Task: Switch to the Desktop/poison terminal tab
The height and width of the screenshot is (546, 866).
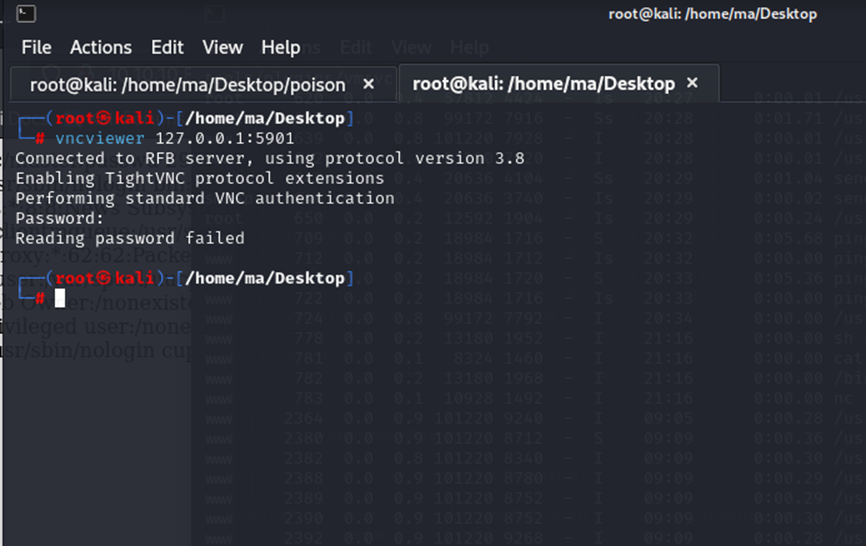Action: tap(187, 85)
